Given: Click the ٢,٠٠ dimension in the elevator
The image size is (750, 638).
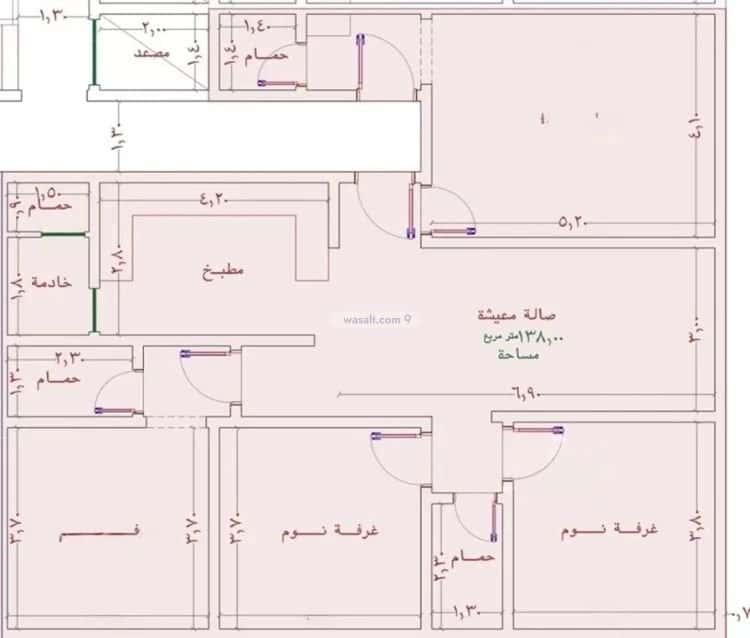Looking at the screenshot, I should point(154,29).
